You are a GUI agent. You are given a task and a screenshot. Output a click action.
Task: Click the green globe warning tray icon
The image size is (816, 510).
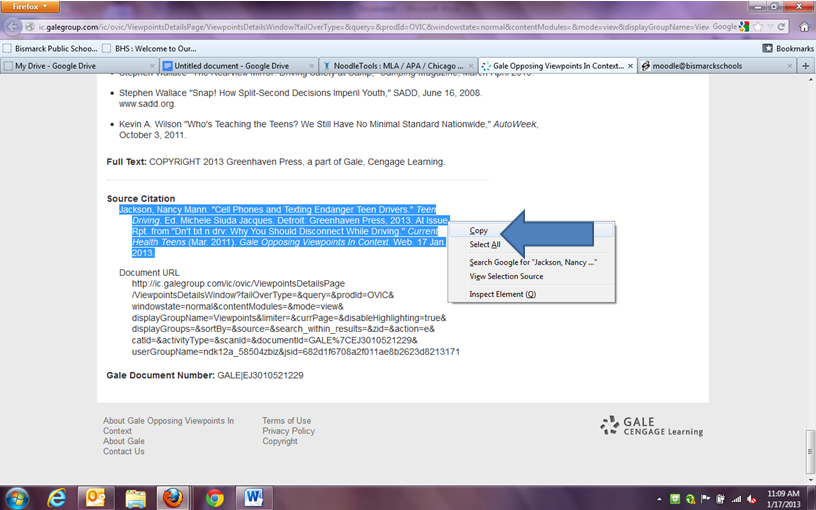690,499
